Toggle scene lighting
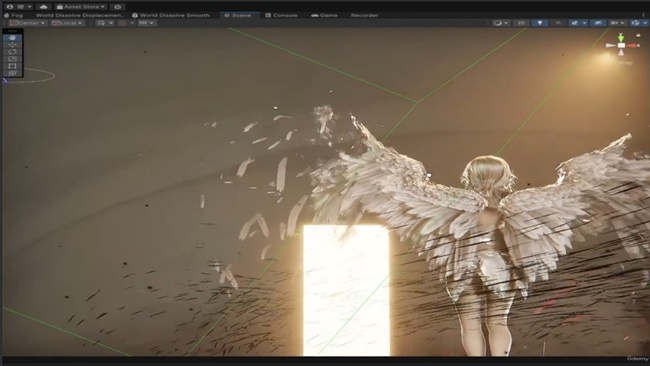 (x=540, y=23)
